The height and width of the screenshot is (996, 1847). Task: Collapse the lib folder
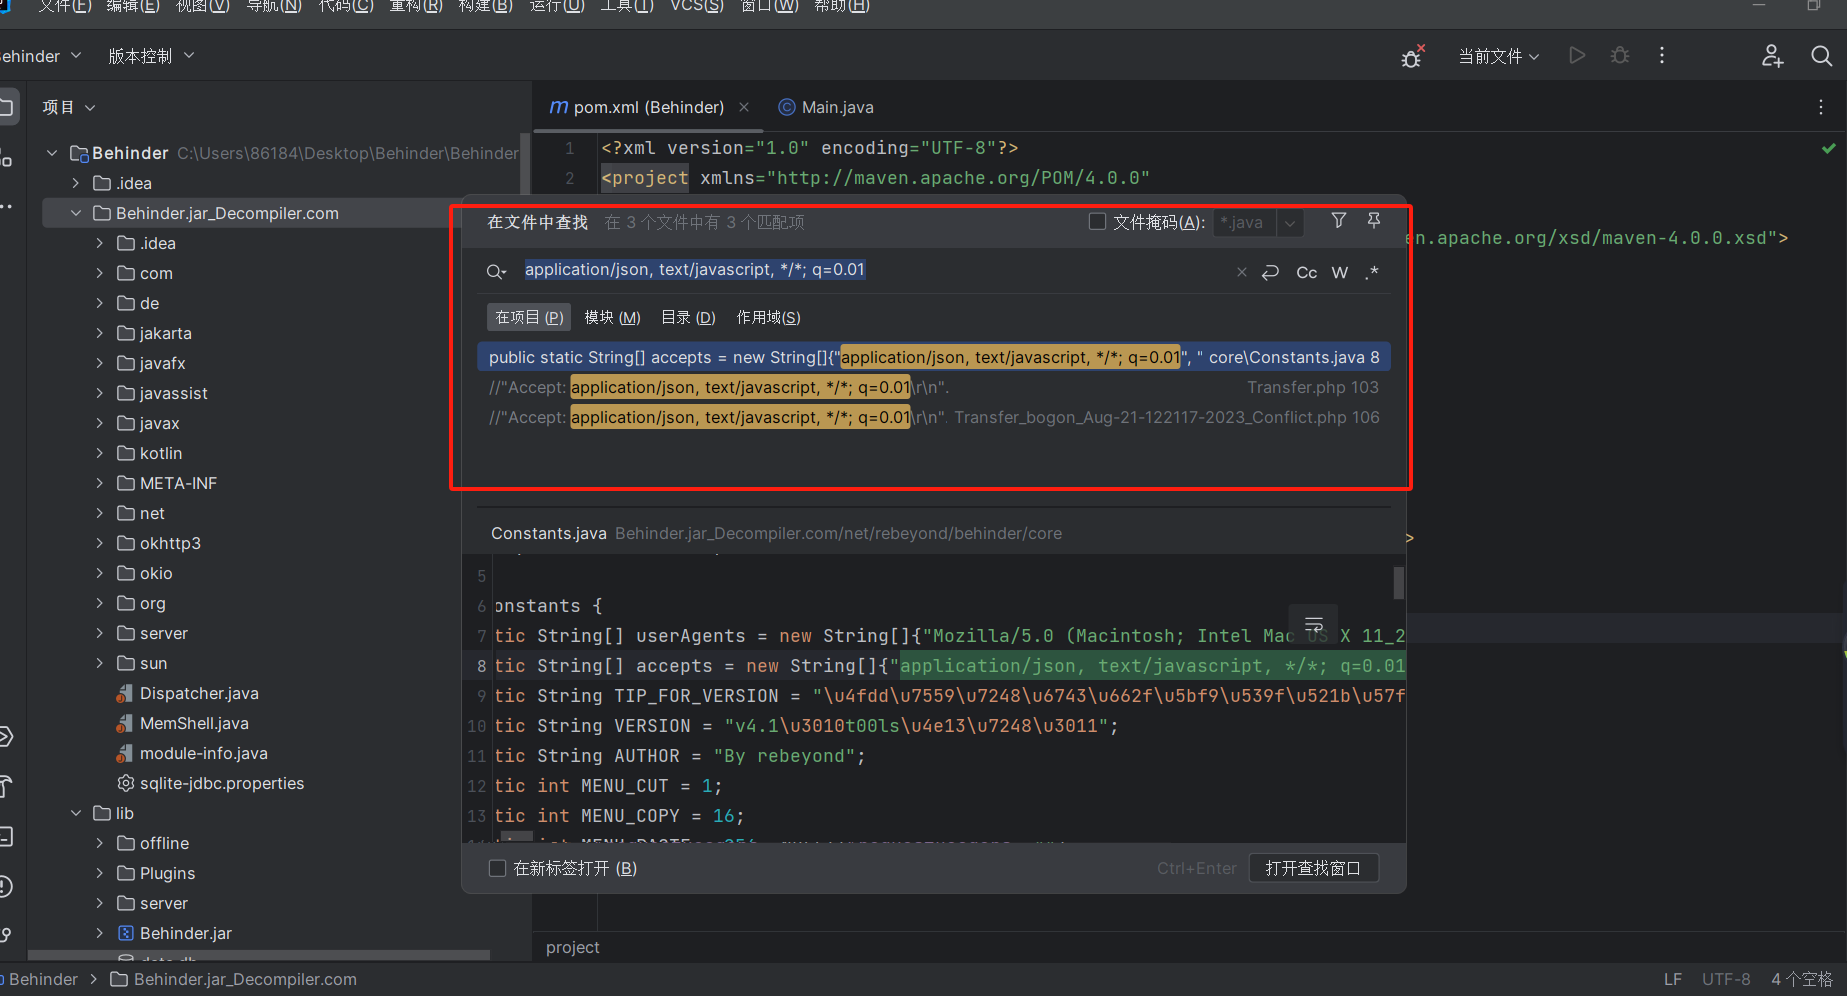coord(75,813)
